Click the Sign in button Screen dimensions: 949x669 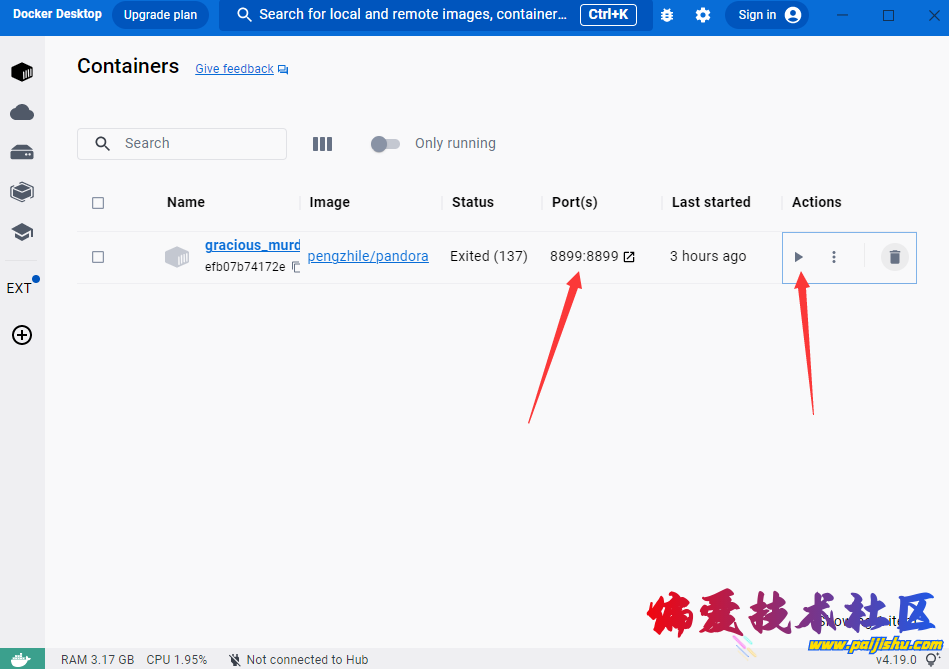pos(767,15)
